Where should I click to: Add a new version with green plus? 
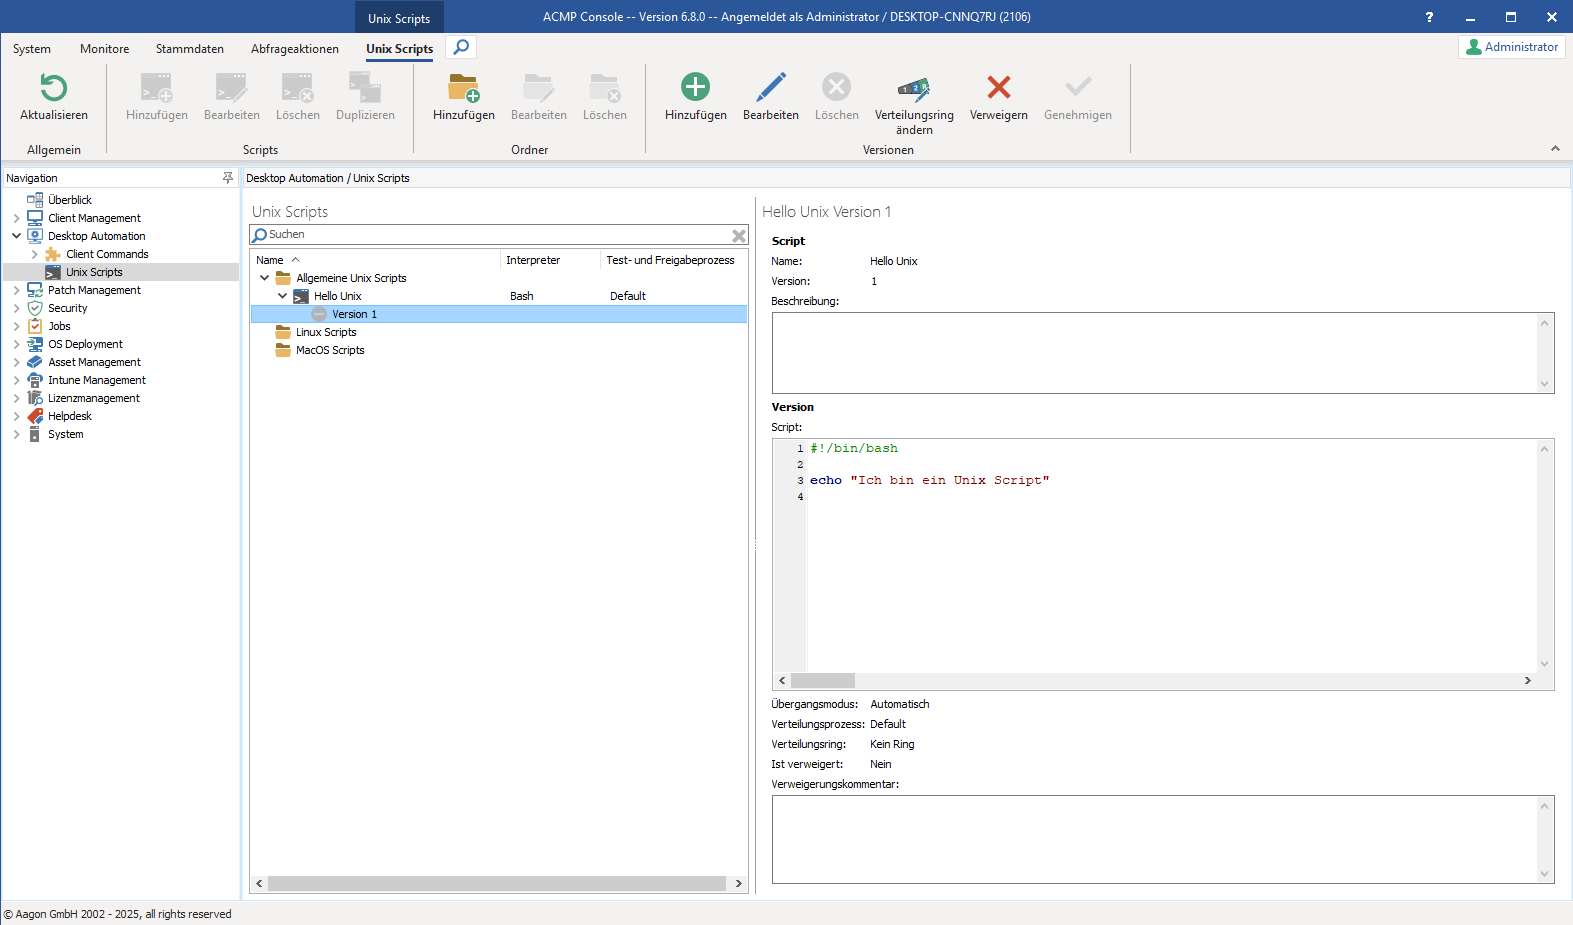click(x=695, y=88)
